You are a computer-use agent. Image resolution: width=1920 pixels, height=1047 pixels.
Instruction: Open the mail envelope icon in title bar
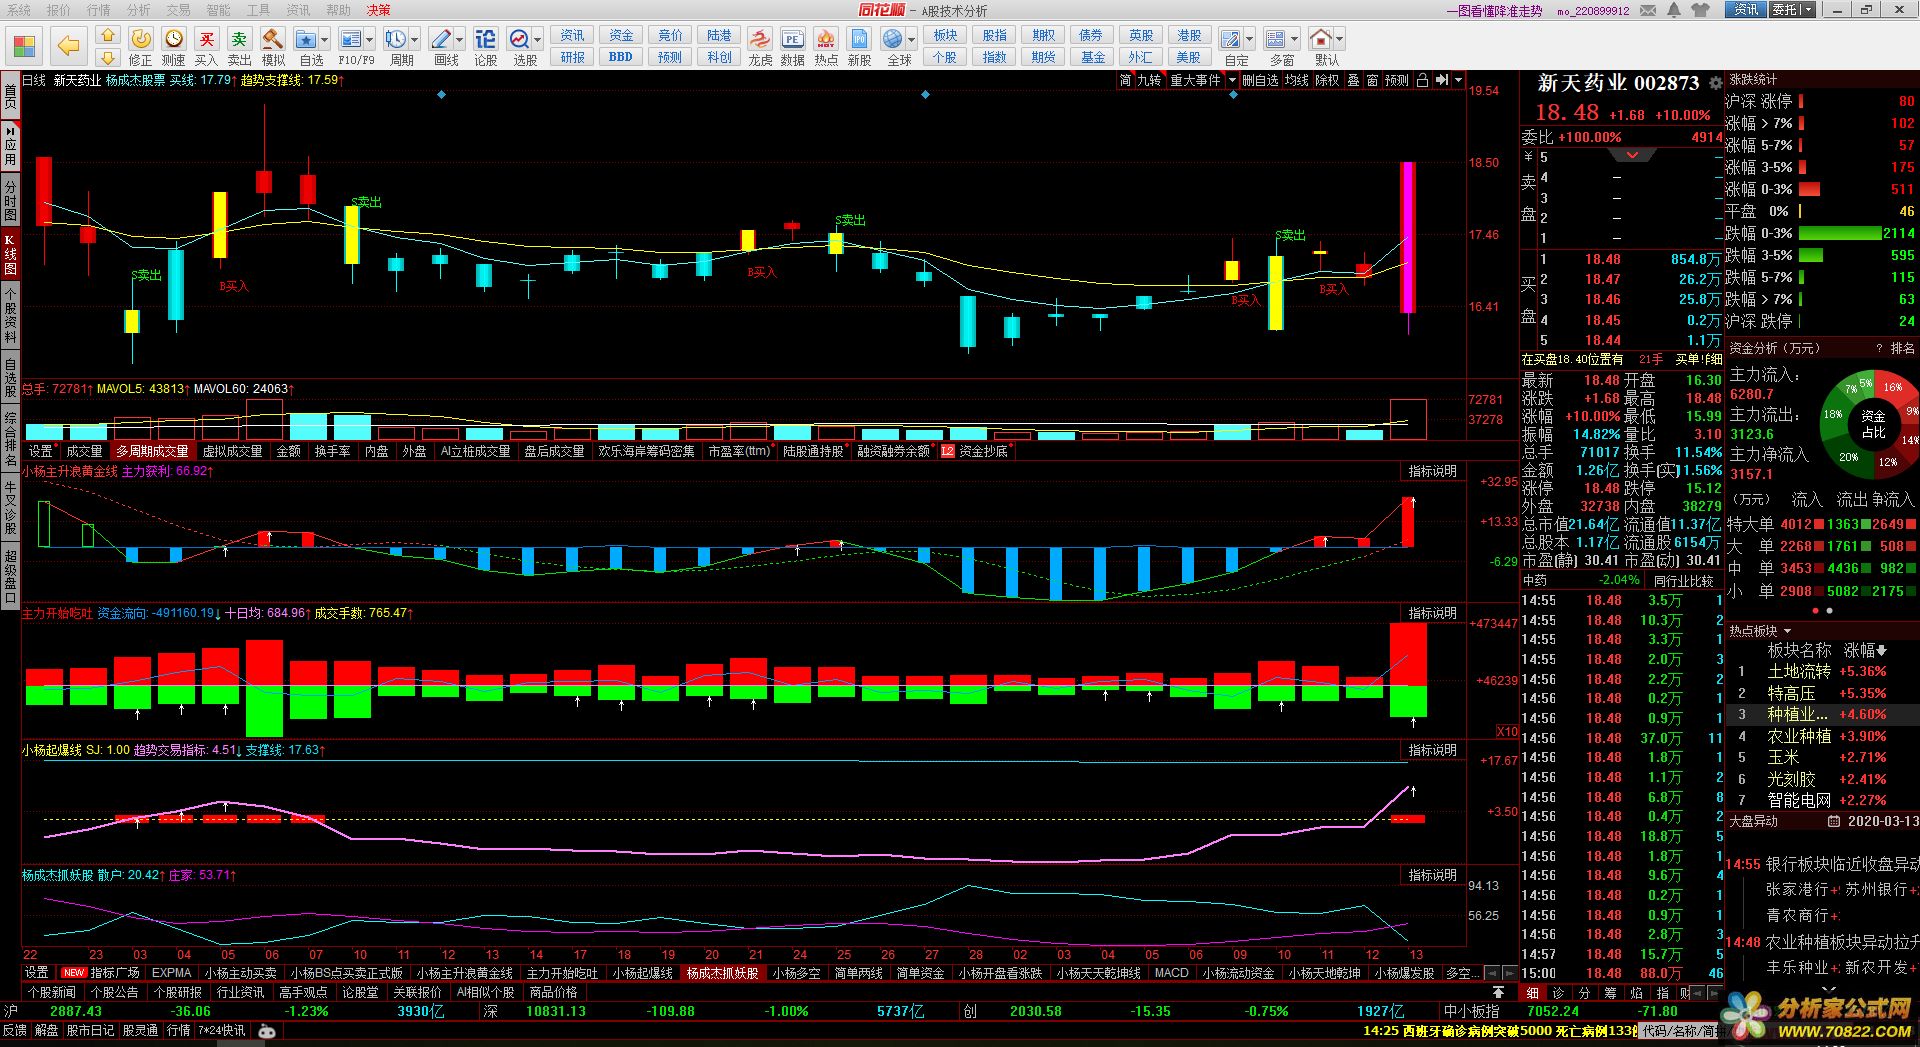tap(1647, 10)
